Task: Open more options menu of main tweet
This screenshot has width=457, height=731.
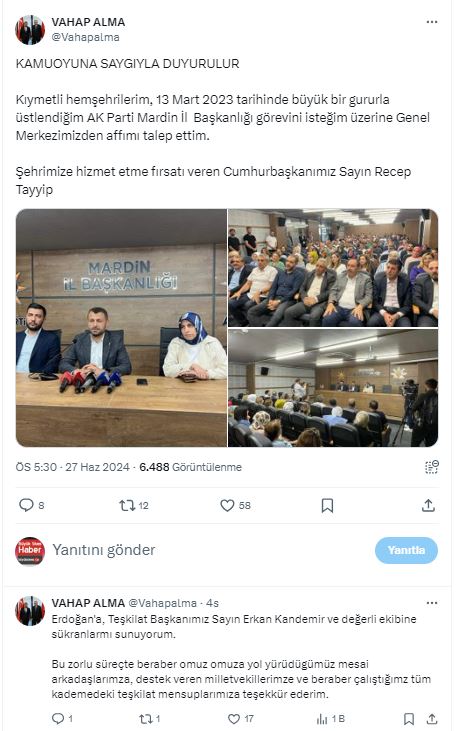Action: point(432,22)
